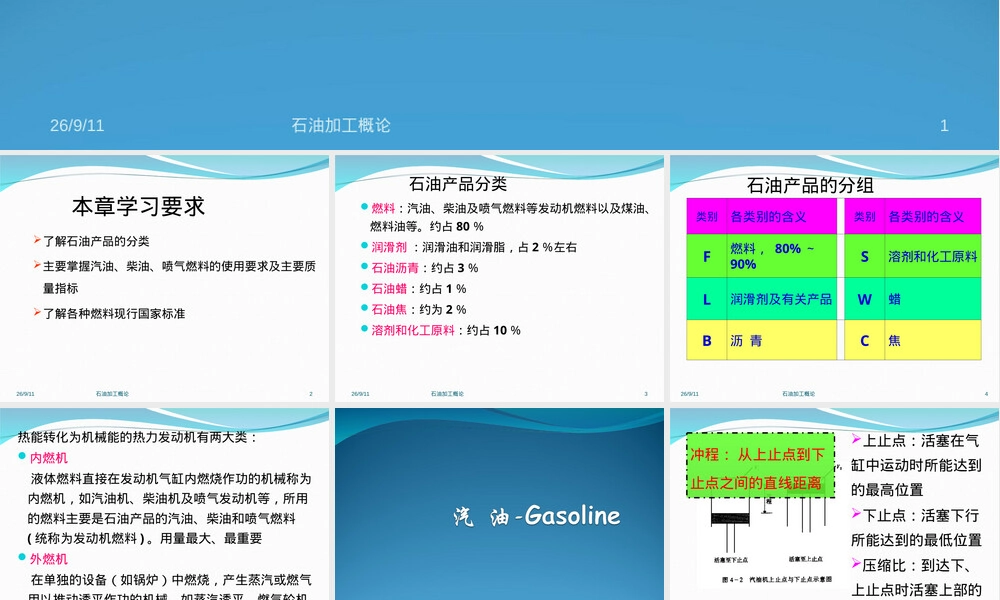Click the 本章学习要求 heading
Viewport: 1000px width, 600px height.
tap(138, 206)
